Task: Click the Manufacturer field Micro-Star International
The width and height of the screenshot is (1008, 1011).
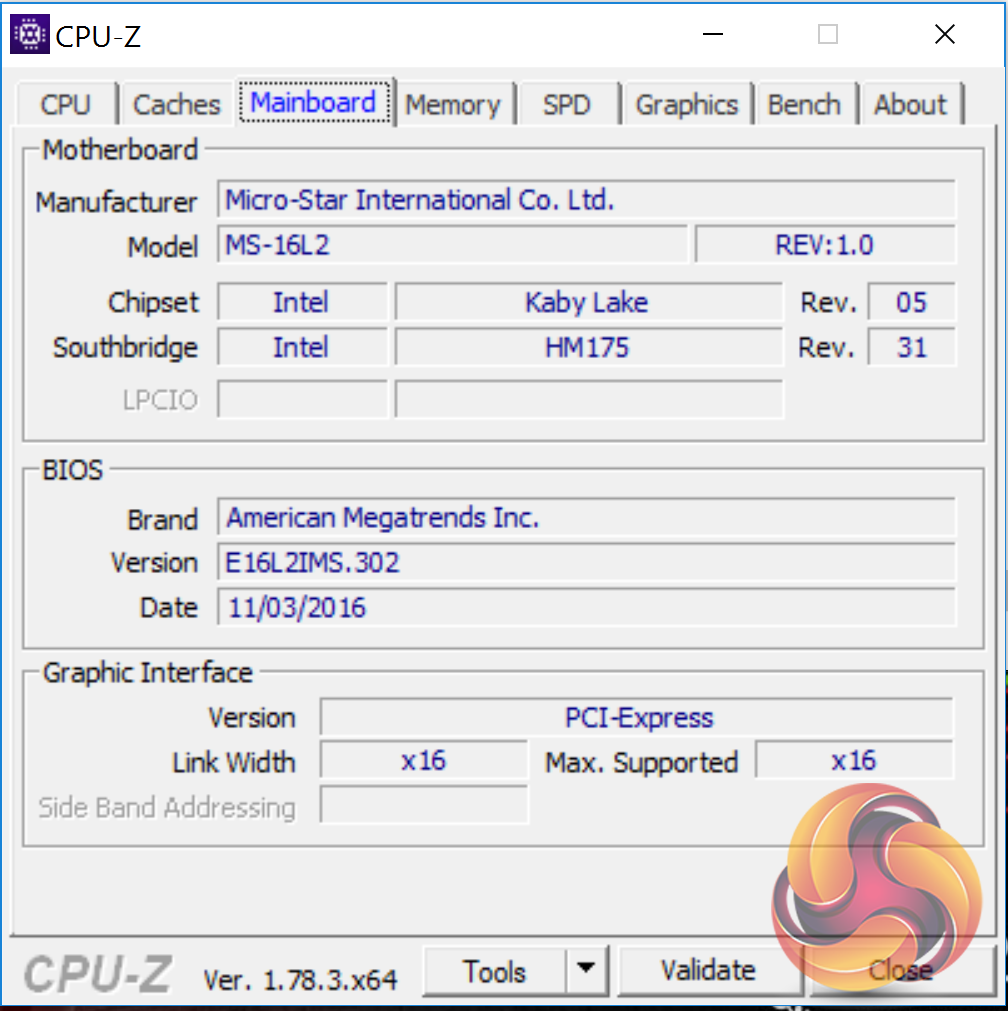Action: click(x=586, y=200)
